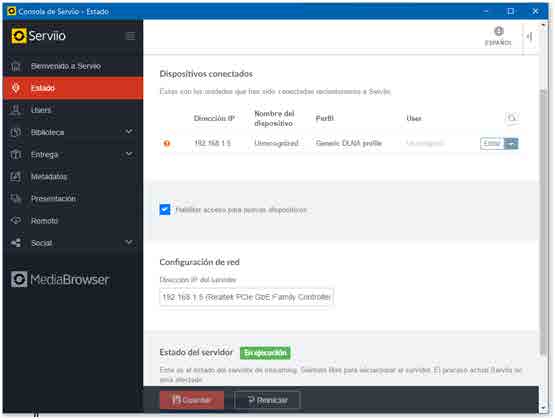Click the refresh devices icon in the table header
This screenshot has height=419, width=555.
coord(511,117)
